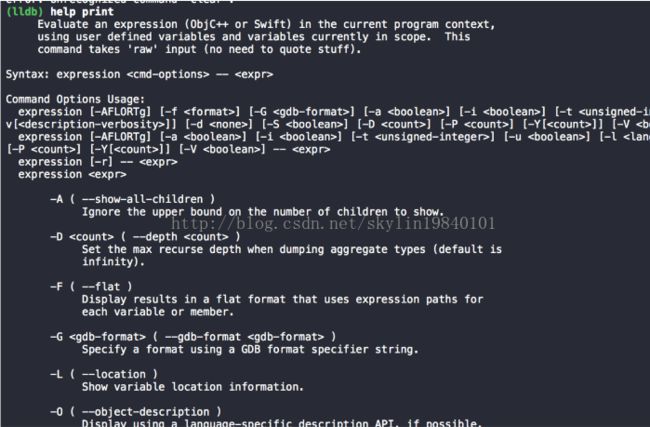
Task: Click the --flat option line
Action: pyautogui.click(x=91, y=287)
